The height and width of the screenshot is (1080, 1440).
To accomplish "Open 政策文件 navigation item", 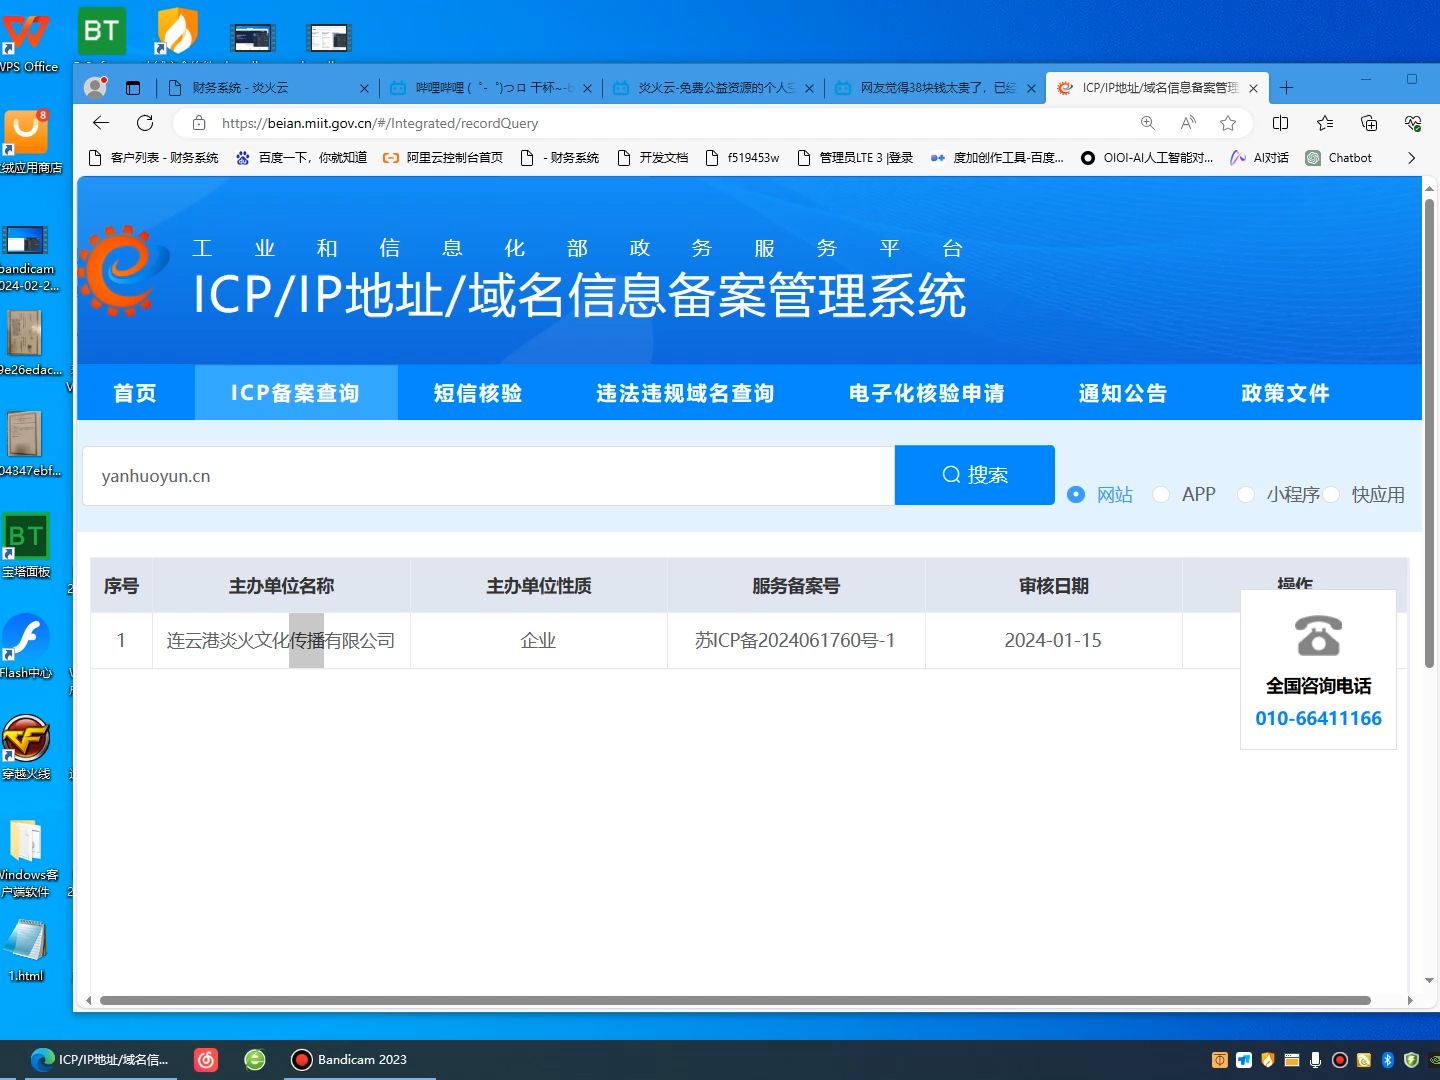I will pyautogui.click(x=1285, y=393).
